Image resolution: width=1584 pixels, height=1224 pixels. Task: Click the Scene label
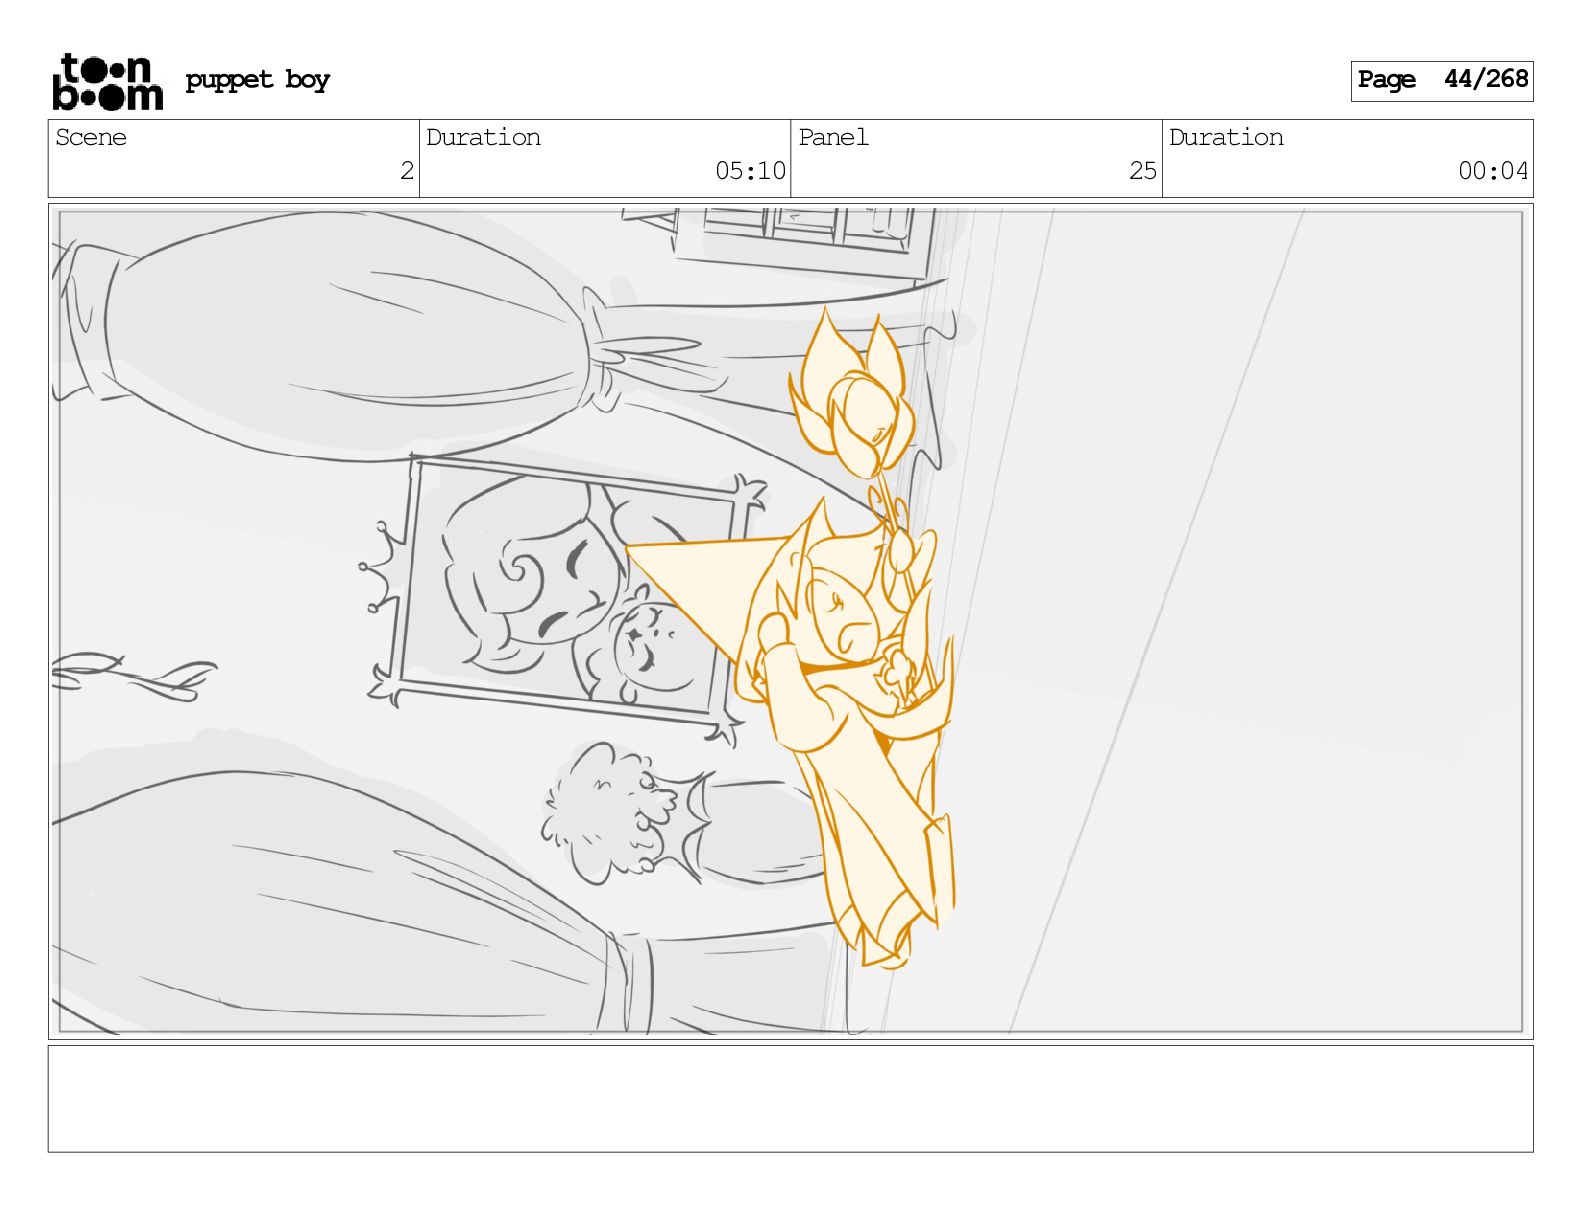point(91,137)
